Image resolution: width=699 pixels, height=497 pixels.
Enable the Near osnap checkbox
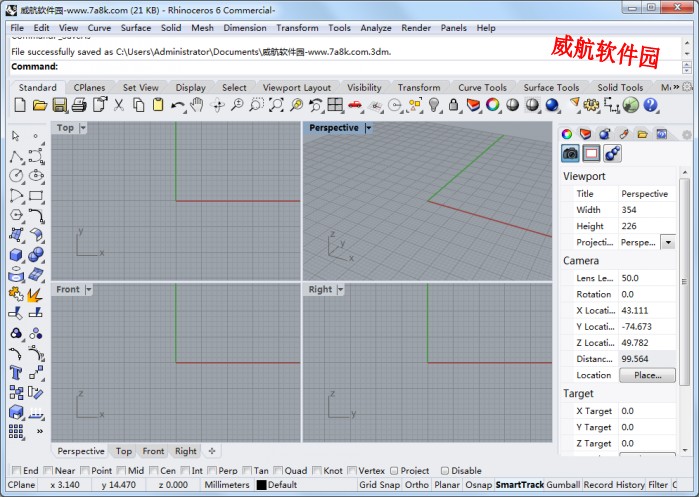tap(49, 471)
